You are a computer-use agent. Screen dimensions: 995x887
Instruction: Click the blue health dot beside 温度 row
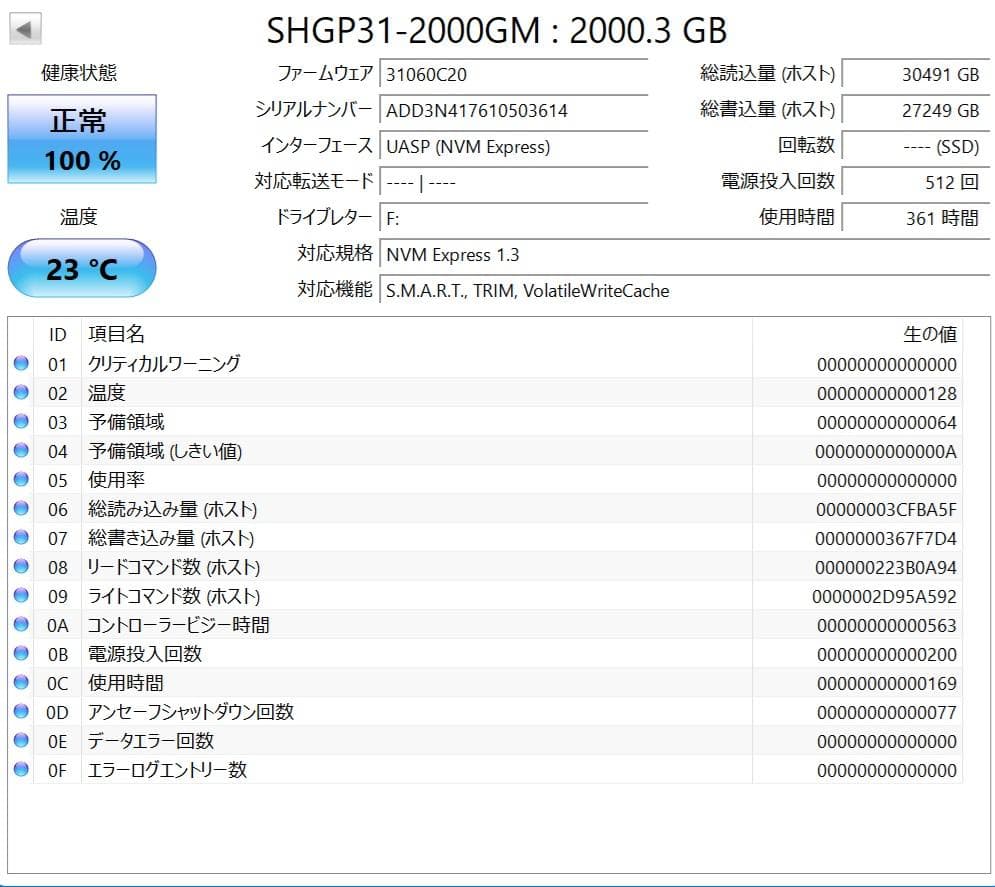[22, 393]
